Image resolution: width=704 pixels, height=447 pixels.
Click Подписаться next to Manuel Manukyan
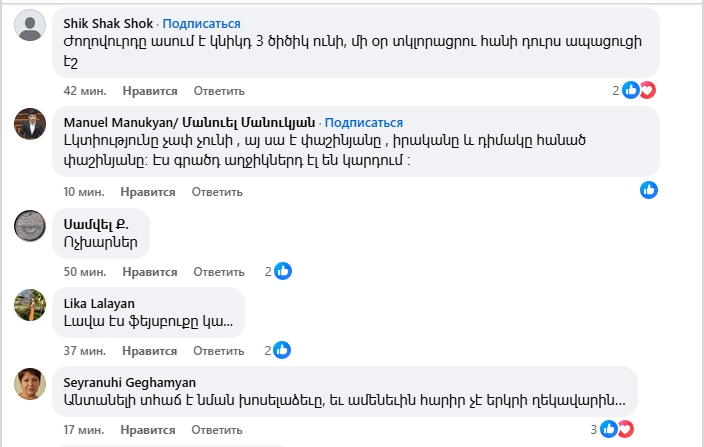[364, 123]
